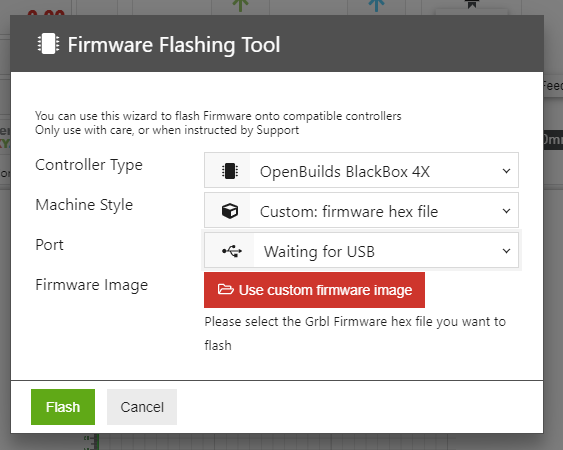This screenshot has width=563, height=450.
Task: Click the Firmware Flashing Tool title text
Action: 174,45
